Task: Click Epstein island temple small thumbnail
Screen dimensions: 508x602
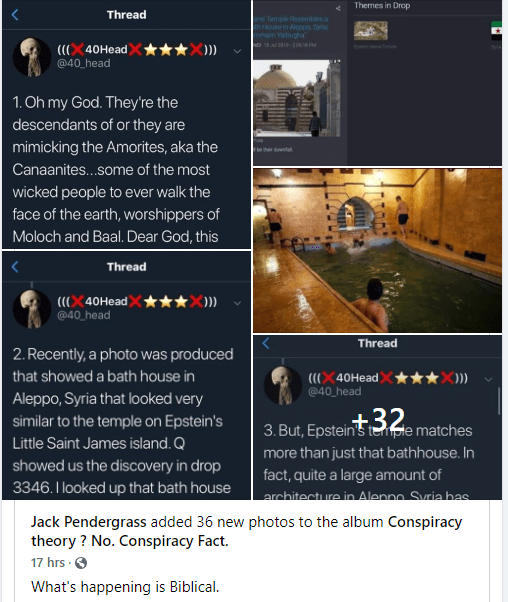Action: coord(371,31)
